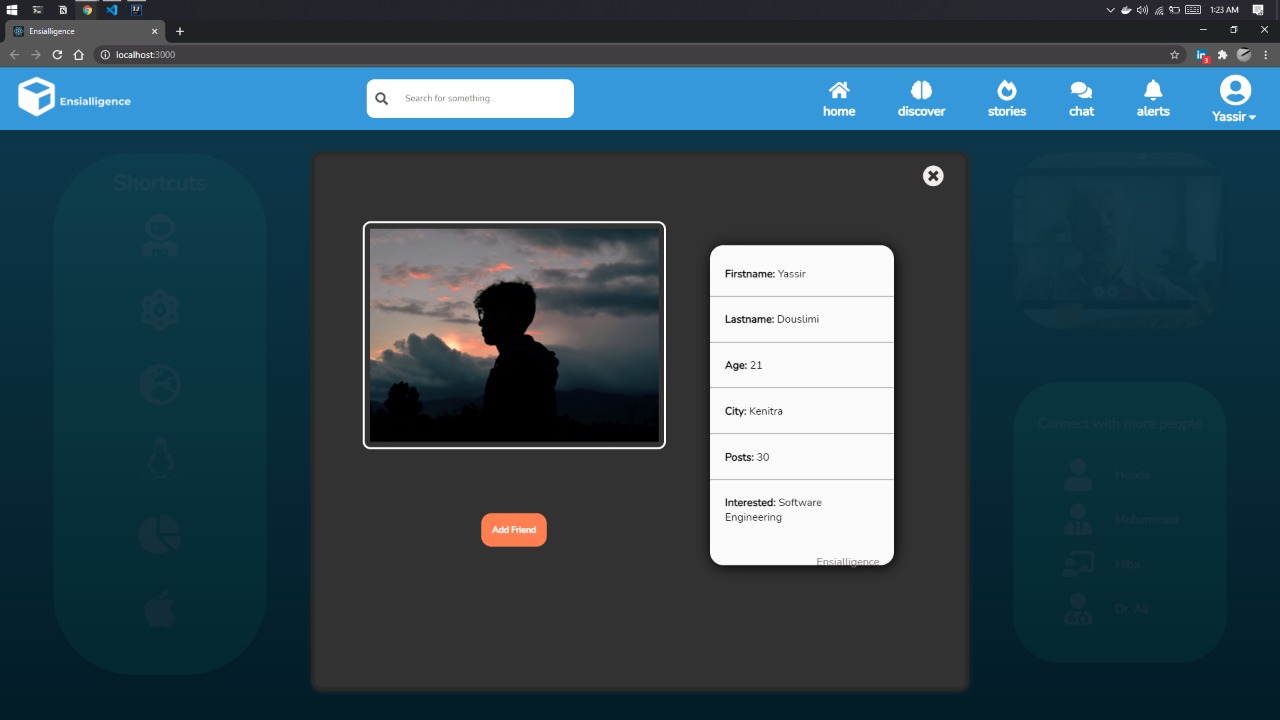Click the discover icon in navbar
Image resolution: width=1280 pixels, height=720 pixels.
coord(921,95)
